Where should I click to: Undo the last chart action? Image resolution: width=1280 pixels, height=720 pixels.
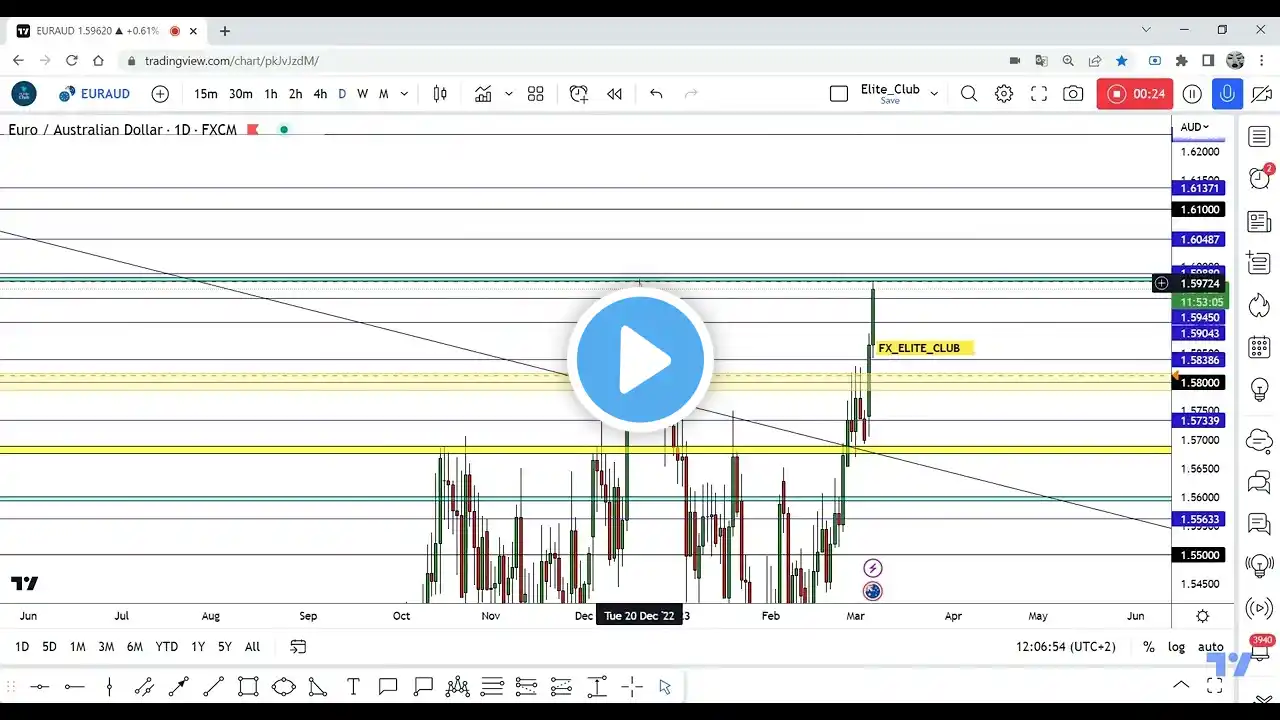click(656, 94)
